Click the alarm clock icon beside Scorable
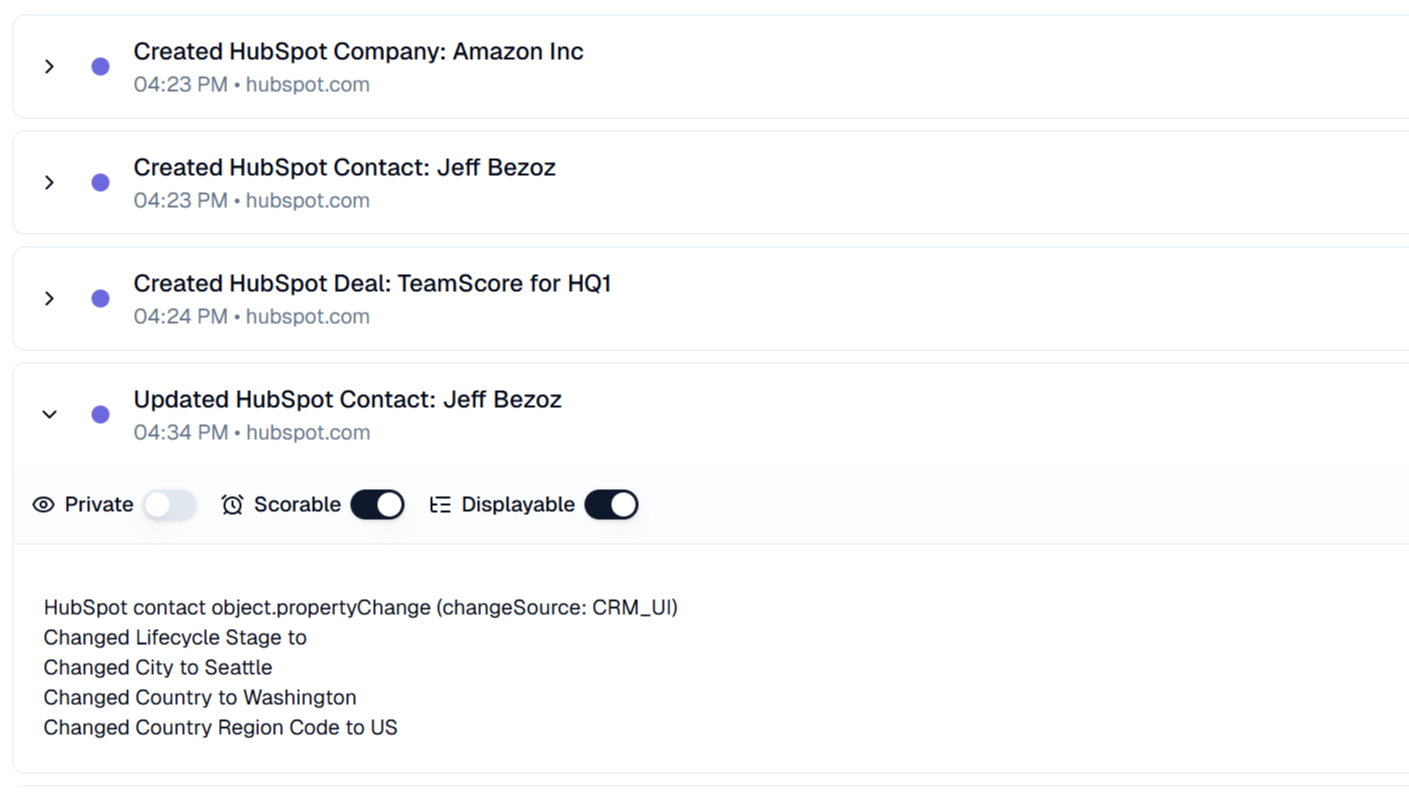The image size is (1409, 793). click(232, 505)
